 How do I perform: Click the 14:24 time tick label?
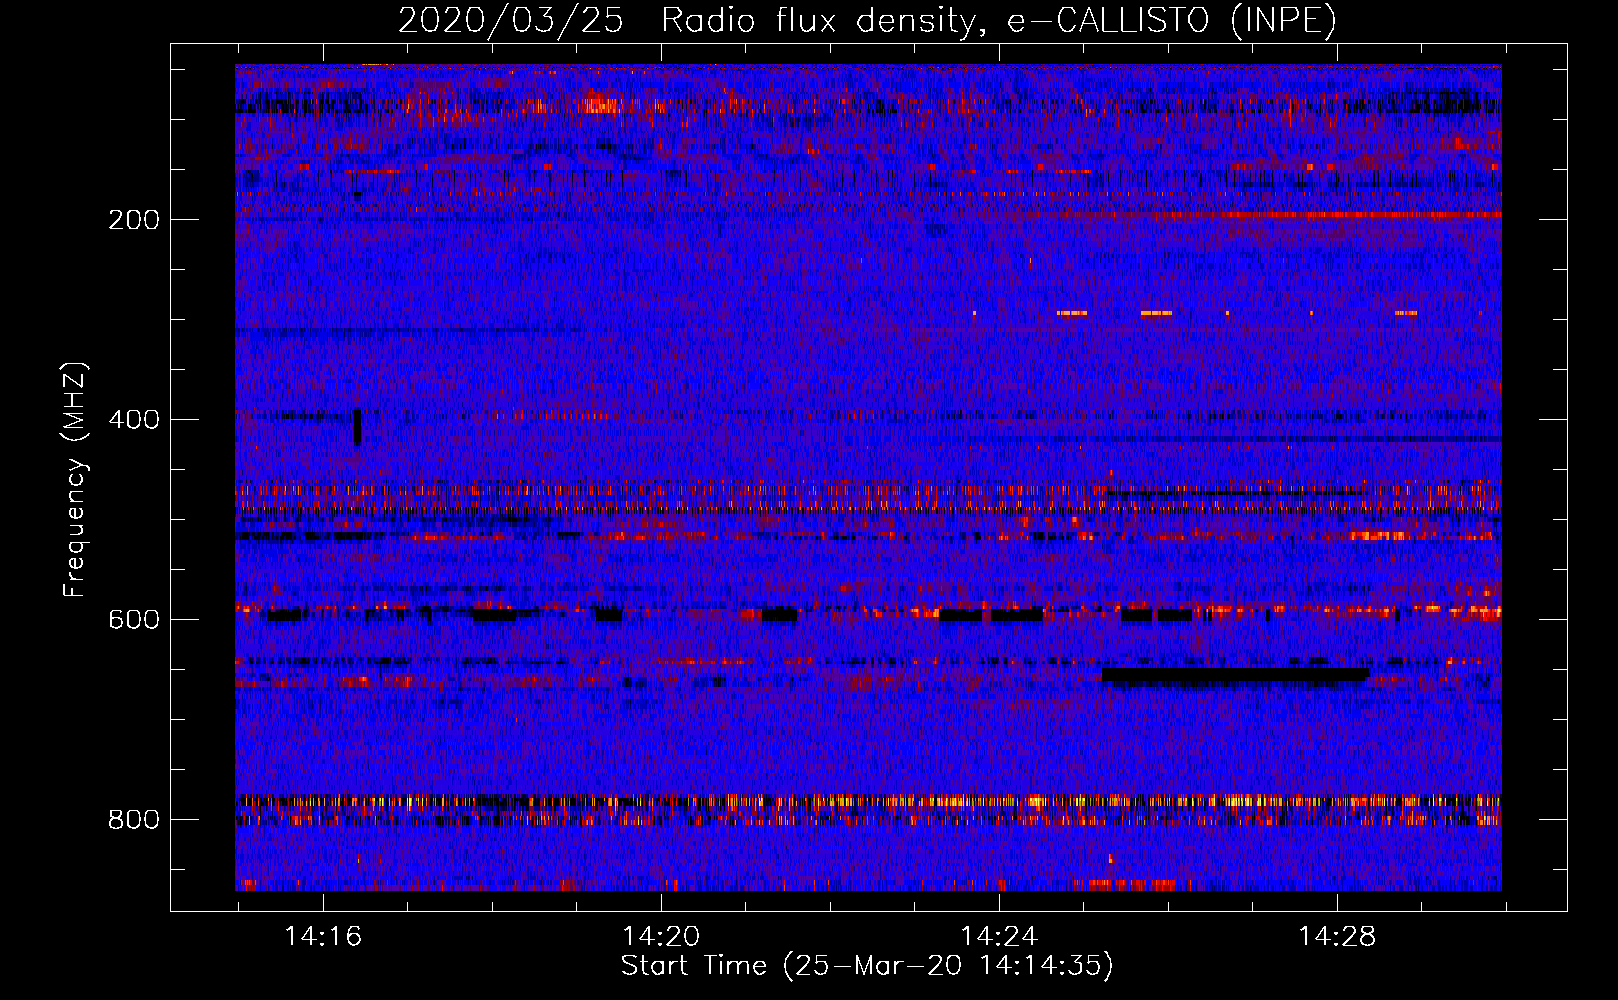(x=999, y=937)
